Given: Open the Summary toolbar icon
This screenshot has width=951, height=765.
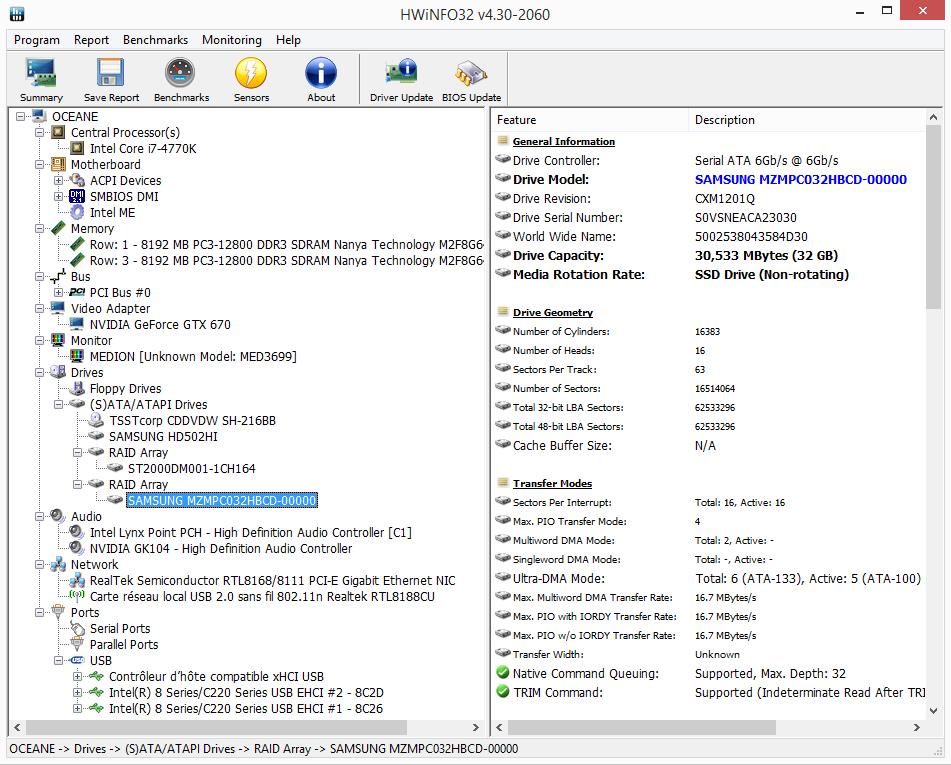Looking at the screenshot, I should pos(41,79).
